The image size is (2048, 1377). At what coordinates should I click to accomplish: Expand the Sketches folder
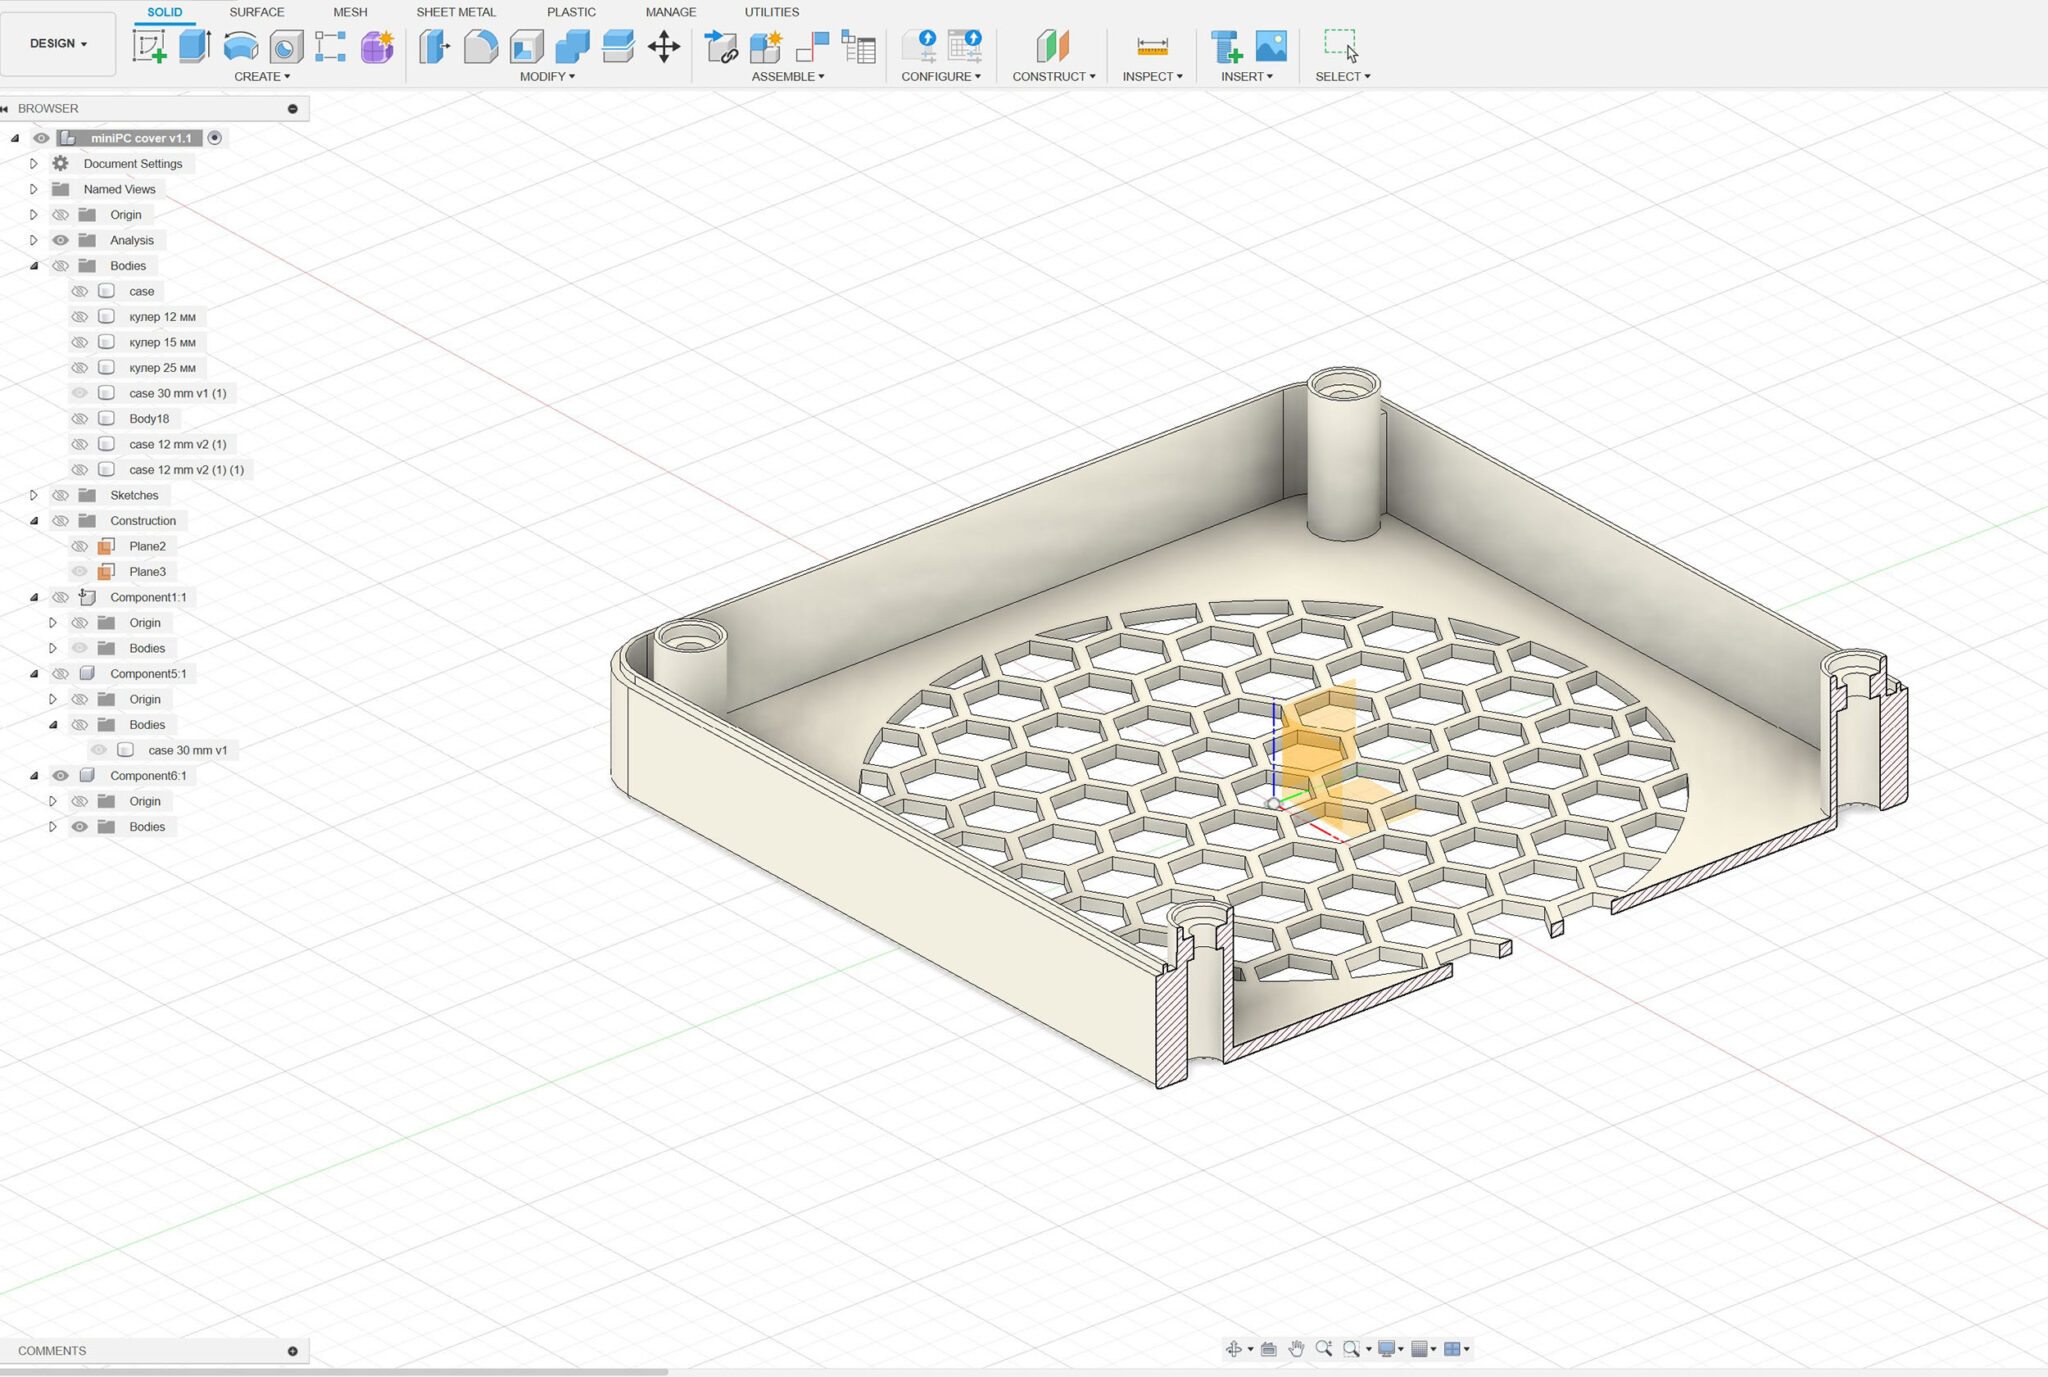(33, 495)
